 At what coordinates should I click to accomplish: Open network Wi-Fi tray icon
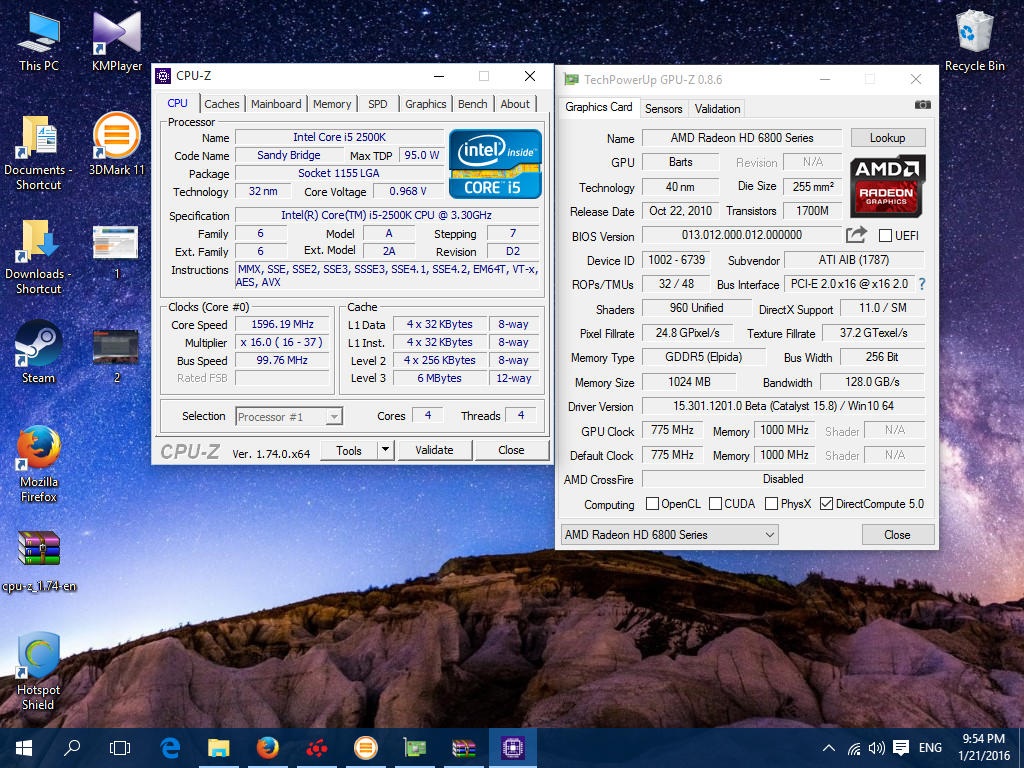coord(854,748)
